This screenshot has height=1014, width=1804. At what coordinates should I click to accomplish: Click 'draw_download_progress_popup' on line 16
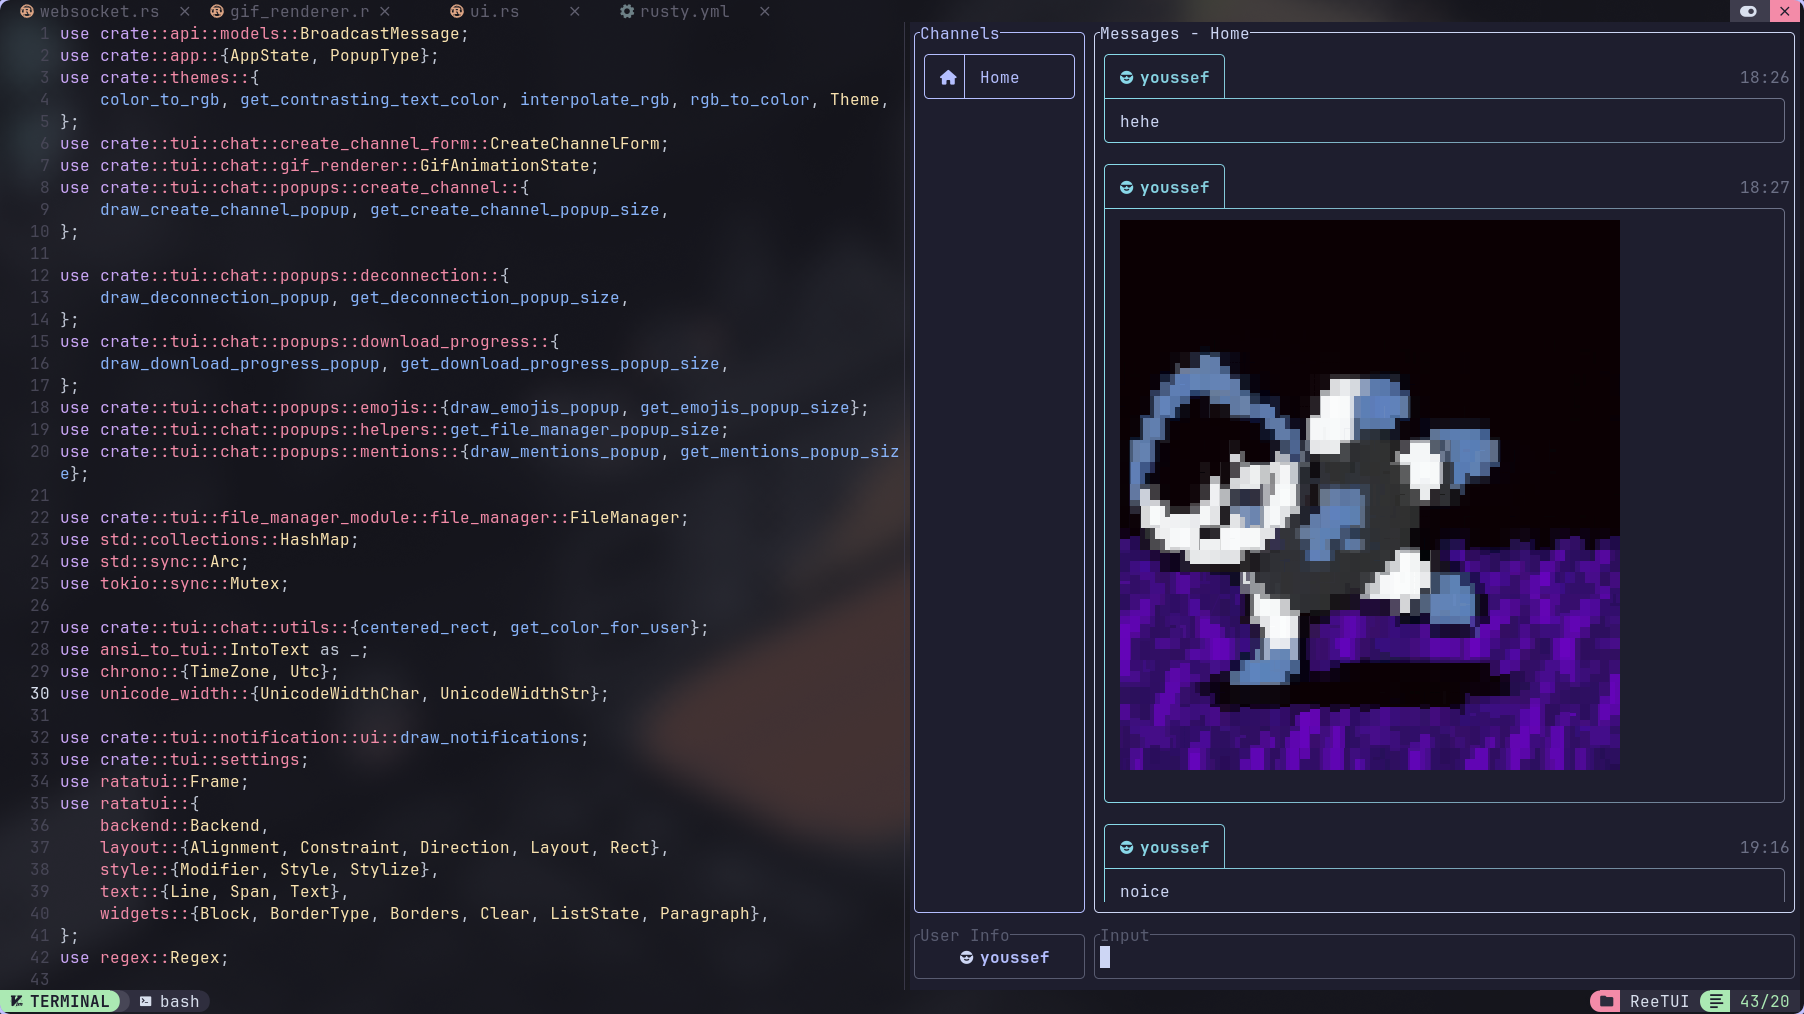pyautogui.click(x=239, y=363)
